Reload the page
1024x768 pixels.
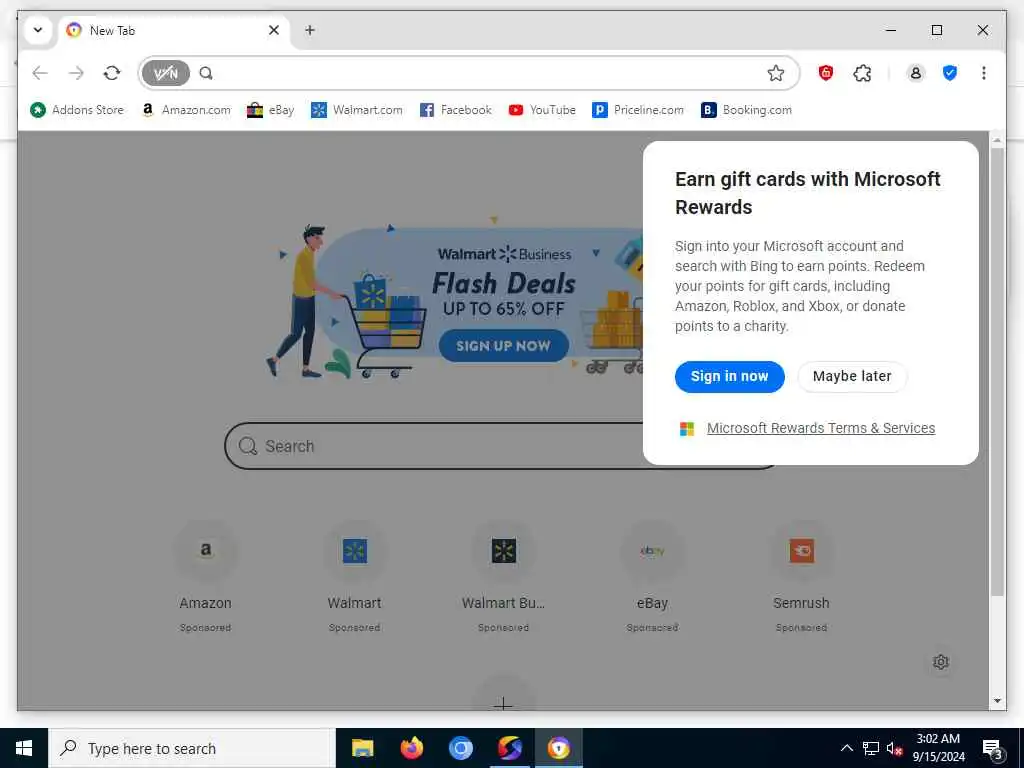[112, 73]
